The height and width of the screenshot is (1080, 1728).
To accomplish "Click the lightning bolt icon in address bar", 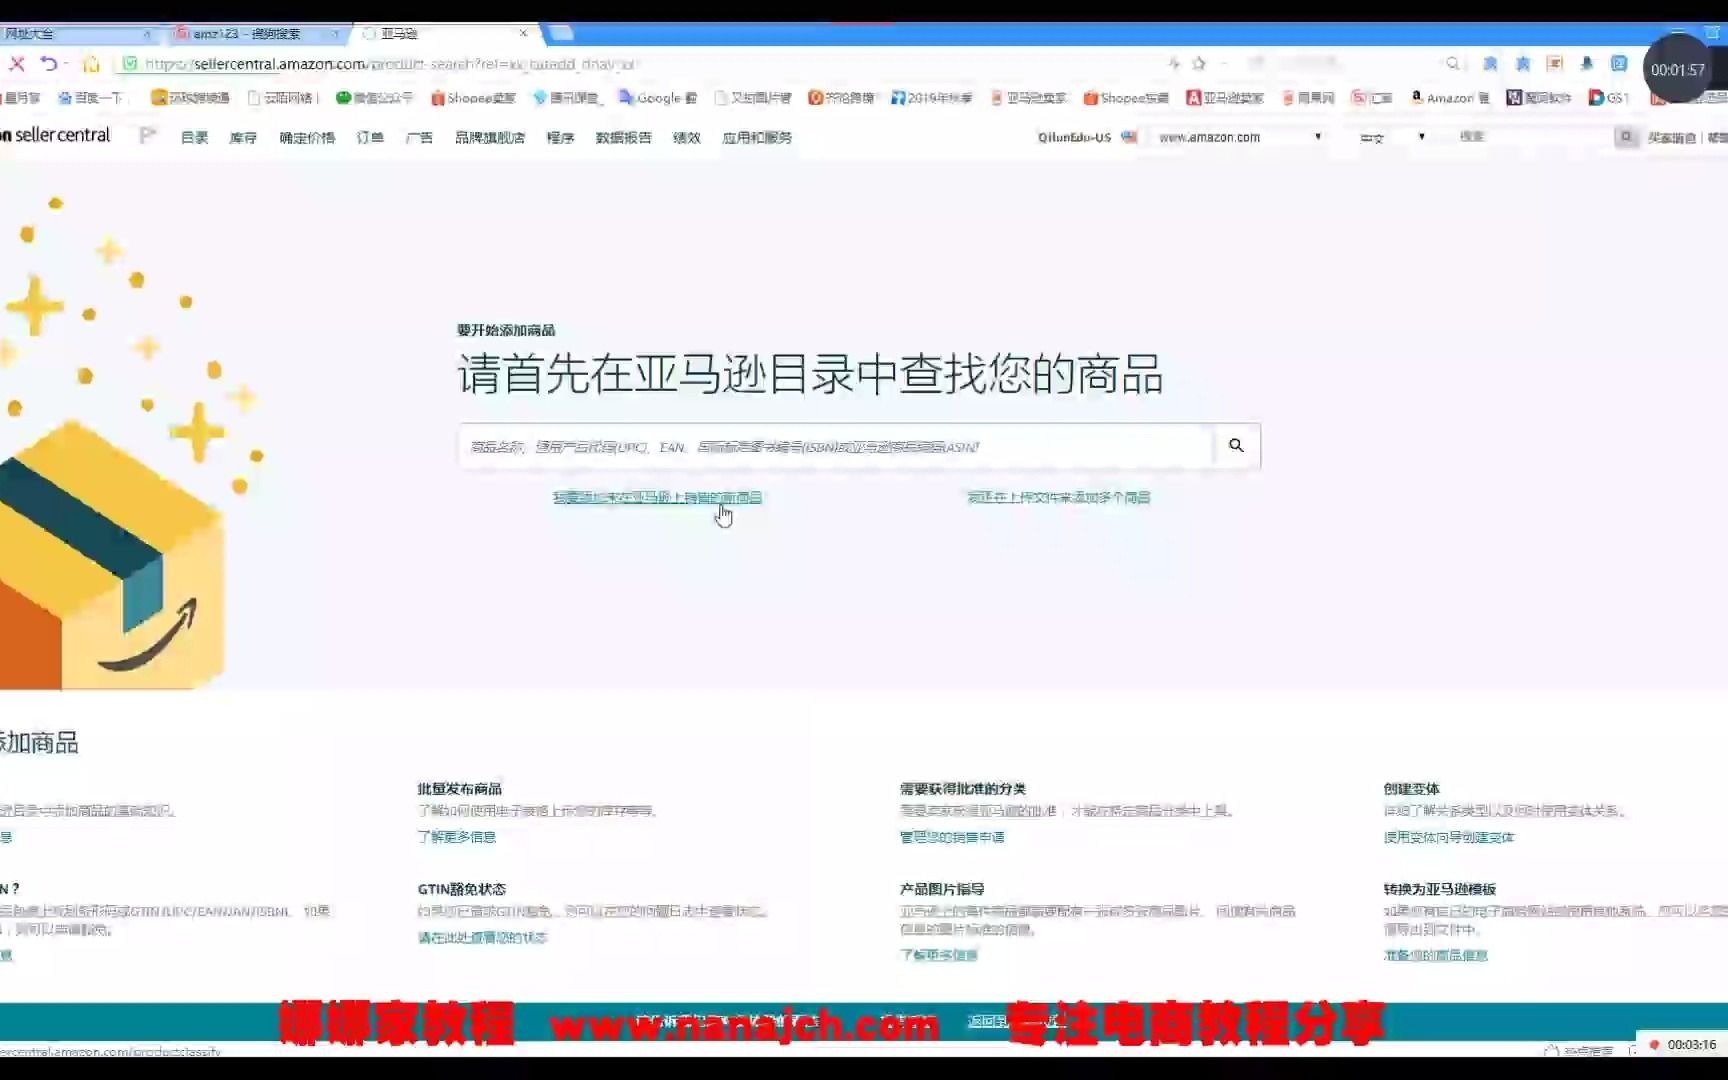I will coord(1174,63).
